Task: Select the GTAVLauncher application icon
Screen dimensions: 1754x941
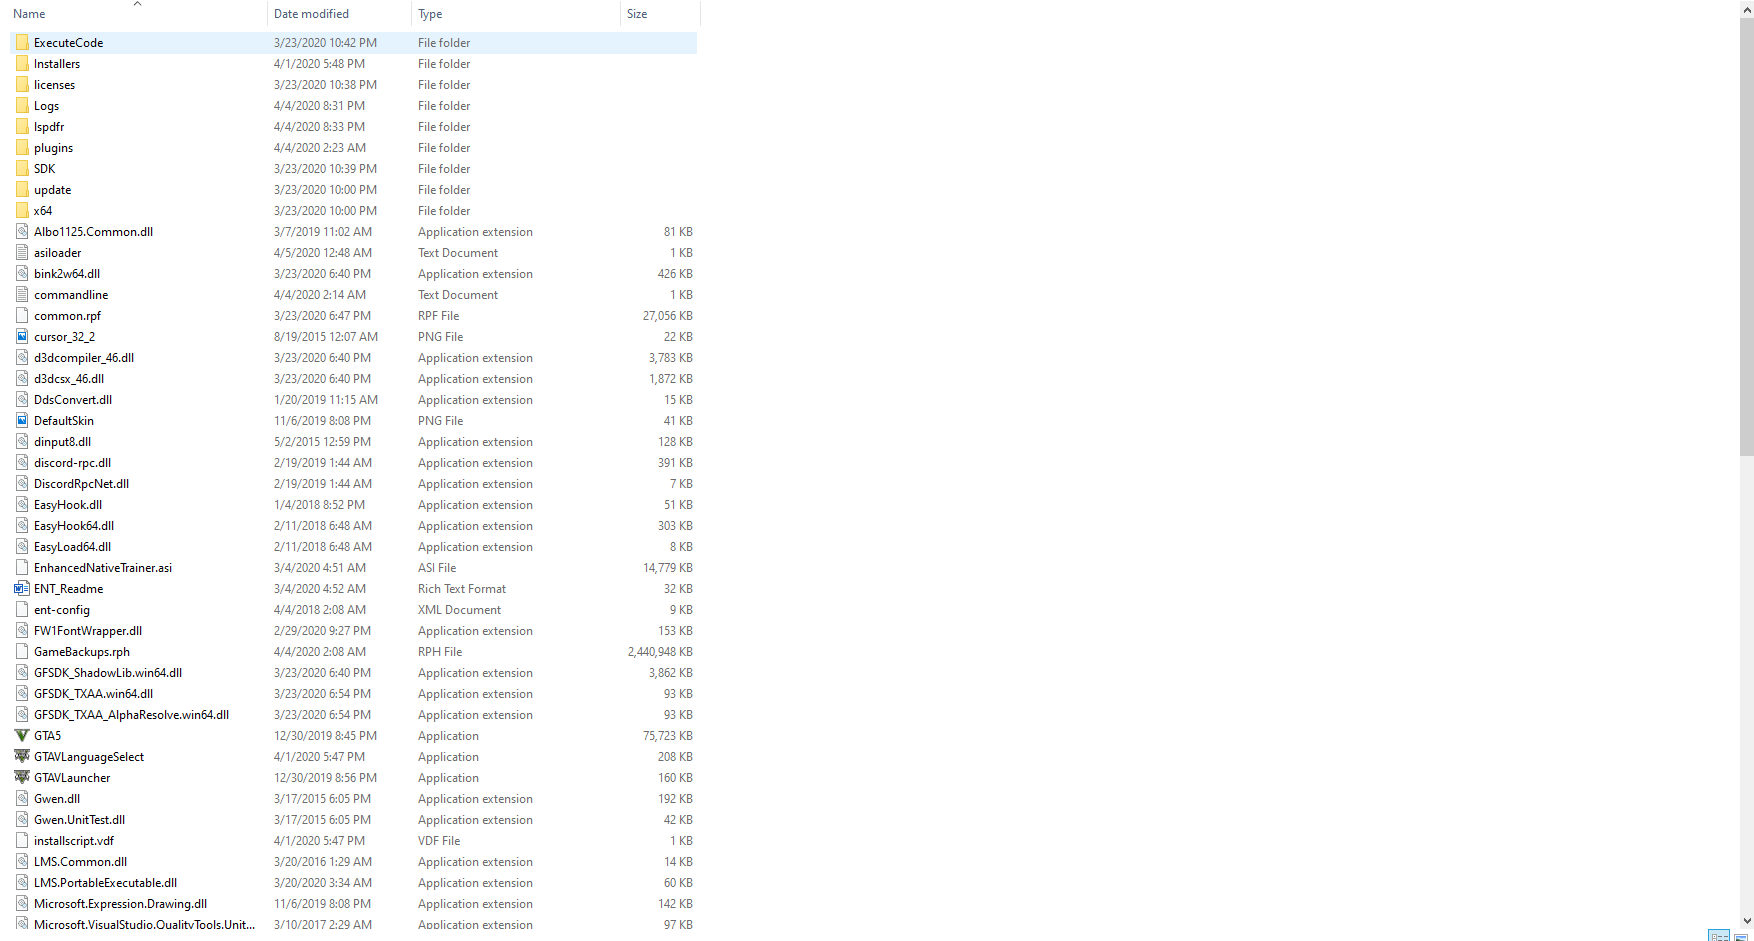Action: pyautogui.click(x=22, y=778)
